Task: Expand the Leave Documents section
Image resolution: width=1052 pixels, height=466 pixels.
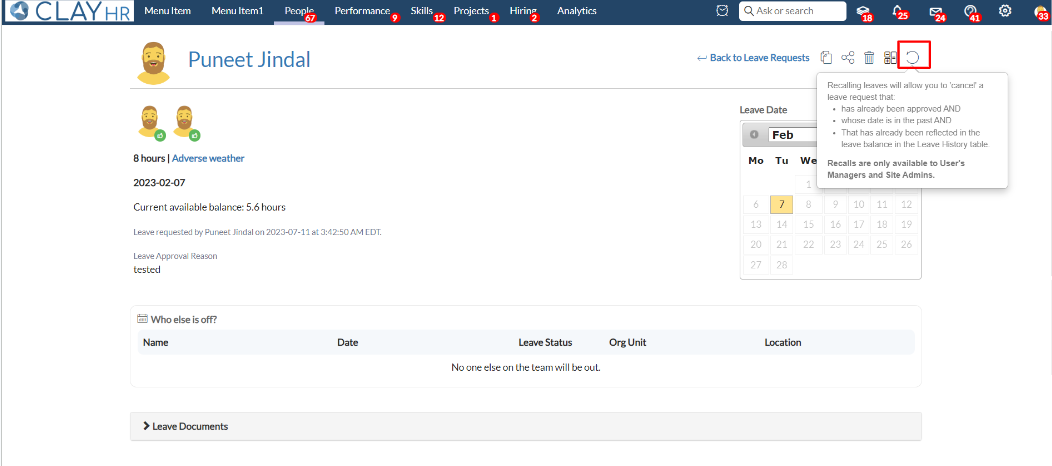Action: click(526, 426)
